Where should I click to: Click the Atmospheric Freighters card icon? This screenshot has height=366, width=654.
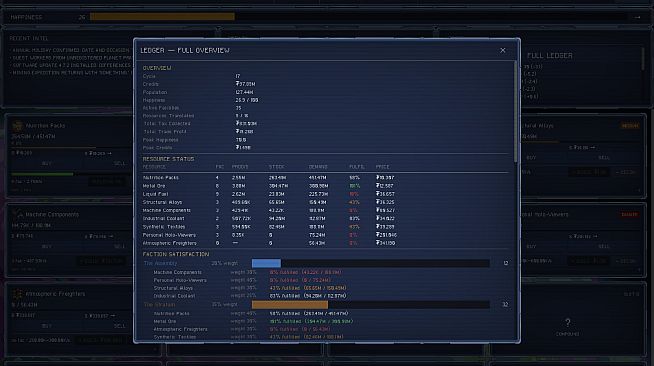(x=17, y=294)
